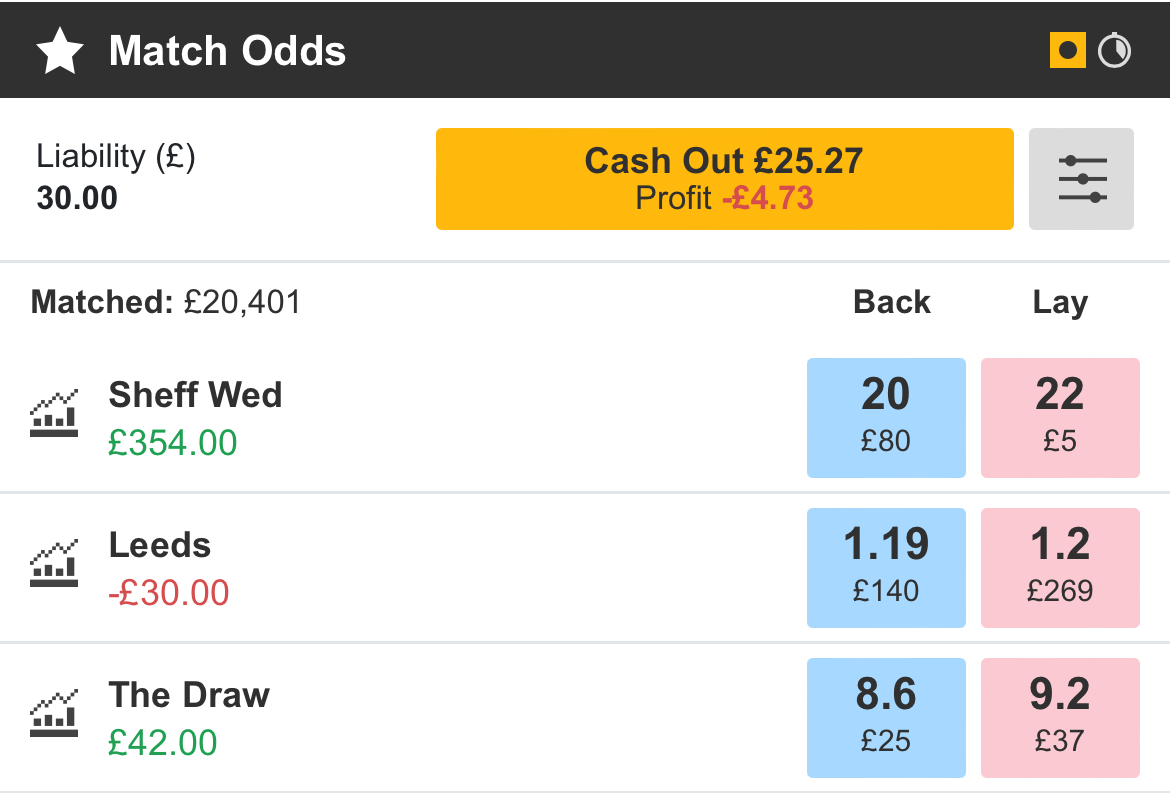The image size is (1170, 793).
Task: Open Sheff Wed price chart icon
Action: pyautogui.click(x=54, y=413)
